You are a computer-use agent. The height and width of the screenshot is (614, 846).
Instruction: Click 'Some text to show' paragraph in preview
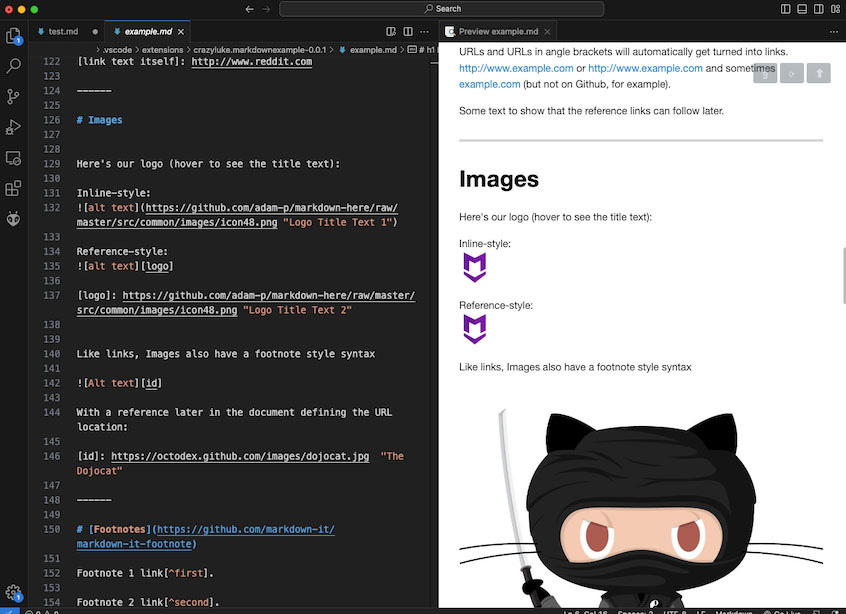pyautogui.click(x=591, y=111)
